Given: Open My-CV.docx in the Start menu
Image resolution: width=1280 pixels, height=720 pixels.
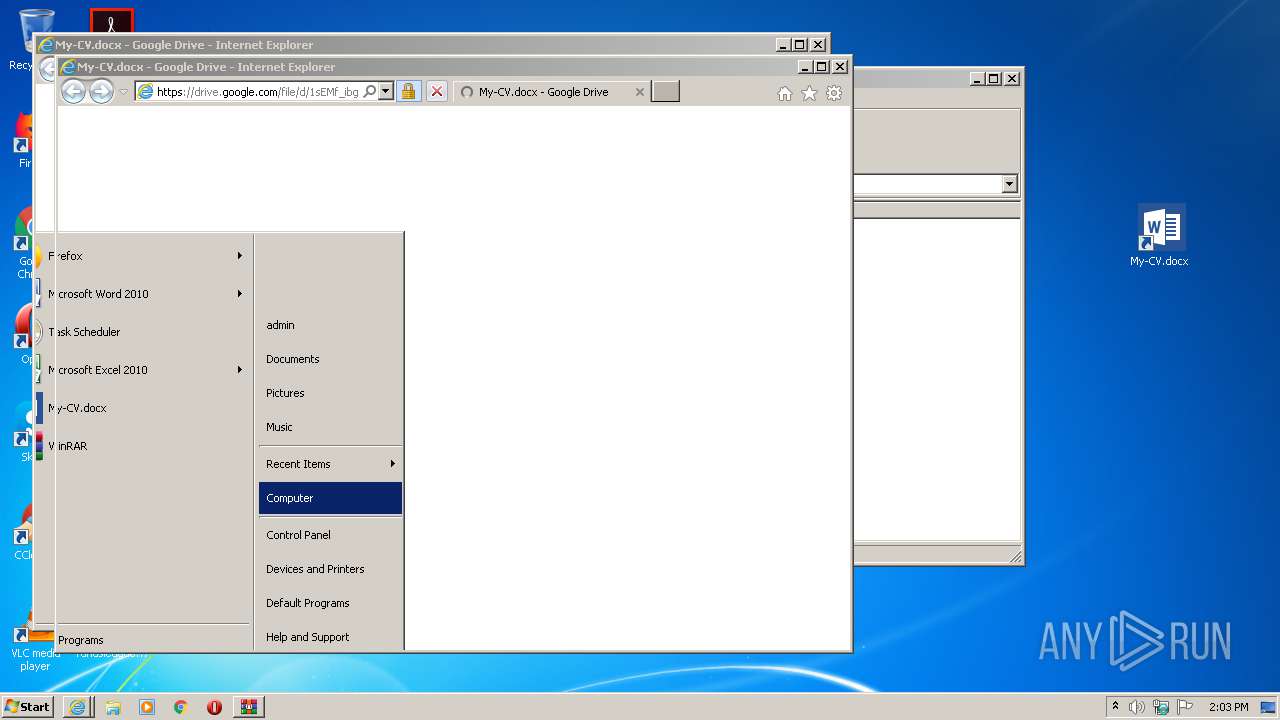Looking at the screenshot, I should pyautogui.click(x=143, y=408).
